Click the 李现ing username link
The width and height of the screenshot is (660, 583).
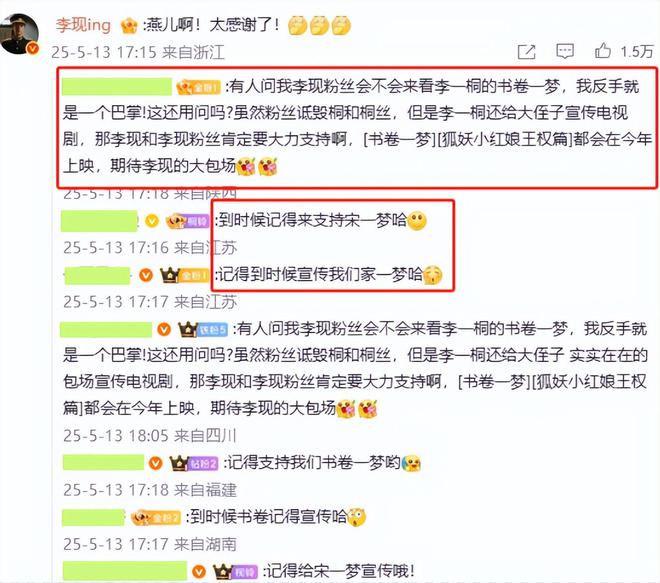[x=83, y=25]
